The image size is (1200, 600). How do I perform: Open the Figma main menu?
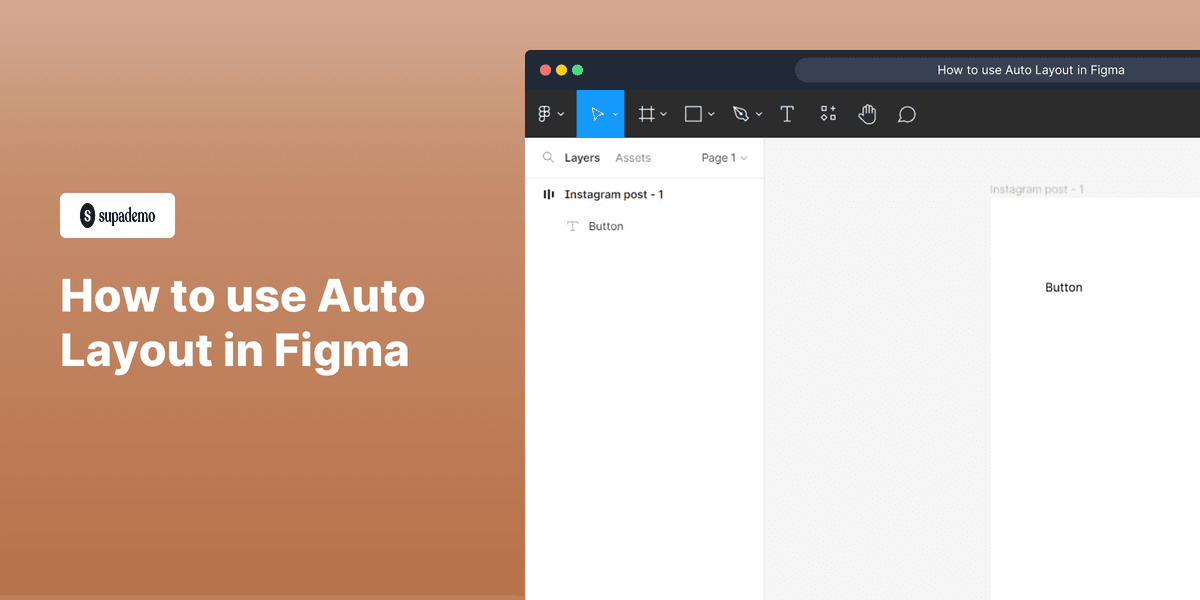(x=545, y=113)
